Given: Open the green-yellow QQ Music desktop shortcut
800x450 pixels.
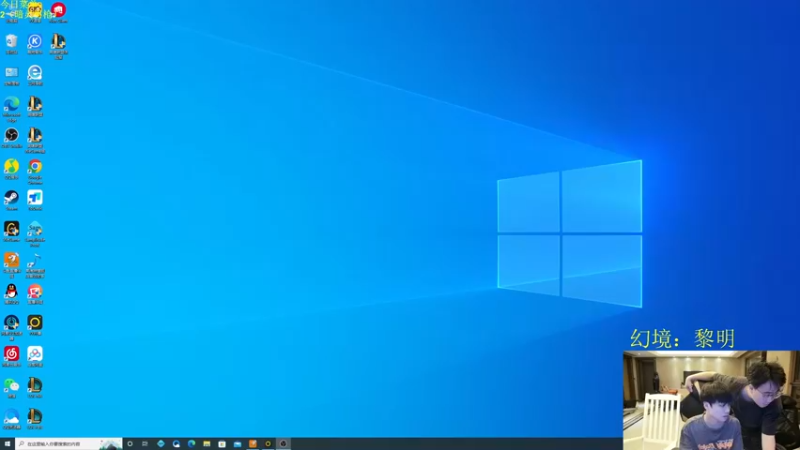Looking at the screenshot, I should coord(11,168).
